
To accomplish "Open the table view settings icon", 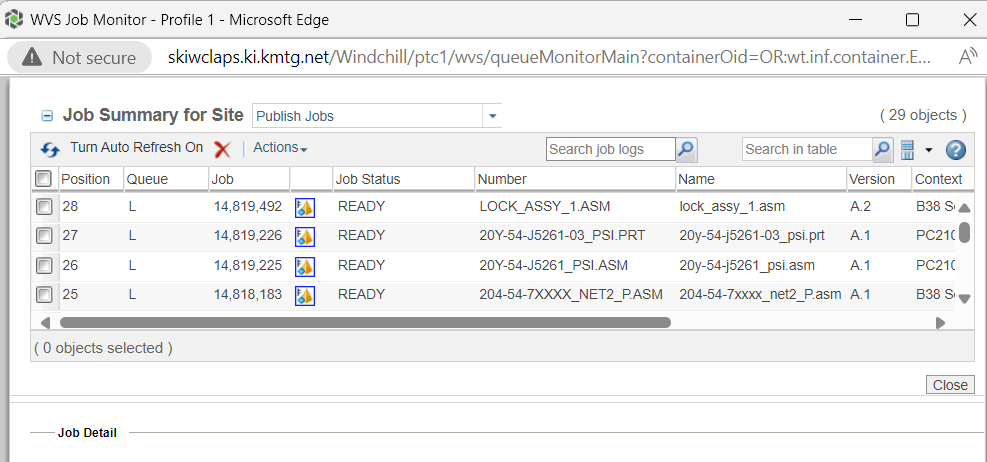I will (908, 149).
